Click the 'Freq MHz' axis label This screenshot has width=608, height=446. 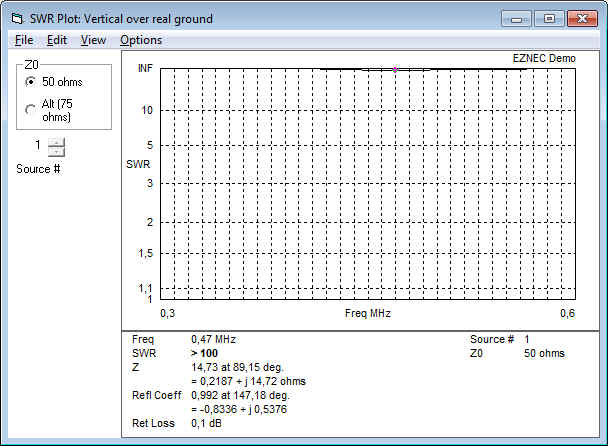368,313
